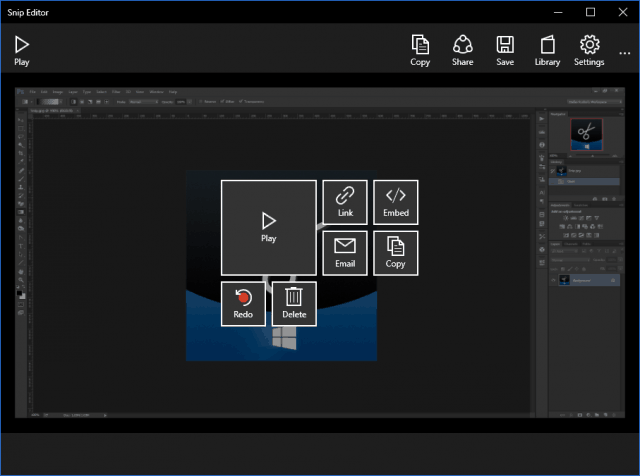Toggle the Background layer eye visibility icon
This screenshot has width=640, height=476.
[x=553, y=280]
